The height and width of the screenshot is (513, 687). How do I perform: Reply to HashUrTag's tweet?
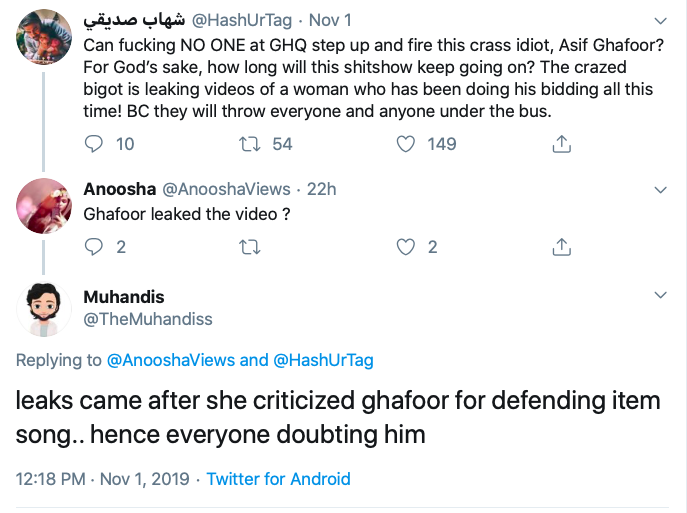point(95,144)
